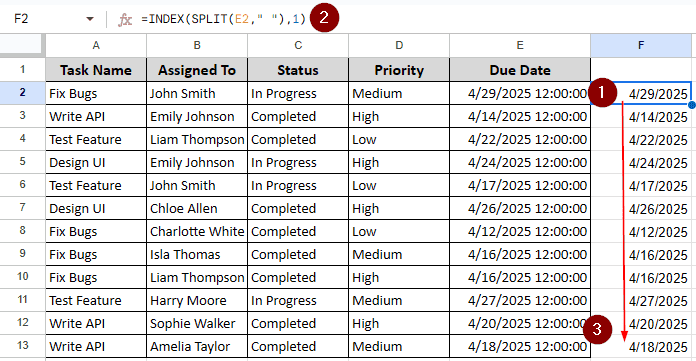Click the formula bar INDEX SPLIT formula
This screenshot has height=361, width=696.
click(223, 19)
